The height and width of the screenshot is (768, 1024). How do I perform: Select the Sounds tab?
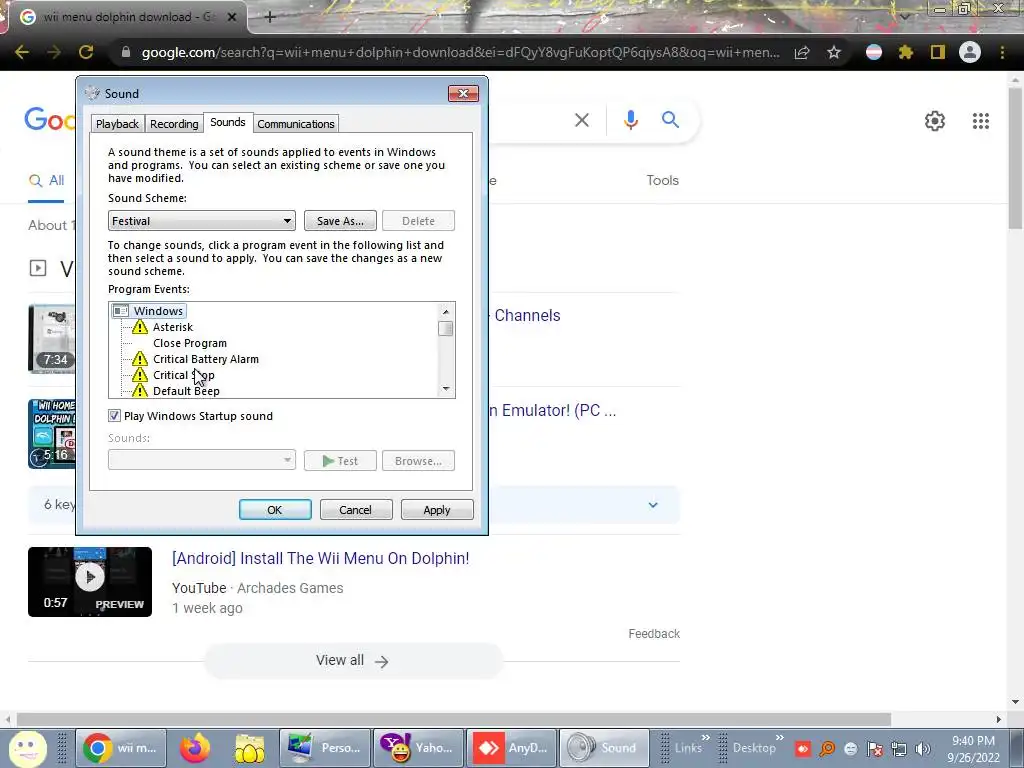227,123
